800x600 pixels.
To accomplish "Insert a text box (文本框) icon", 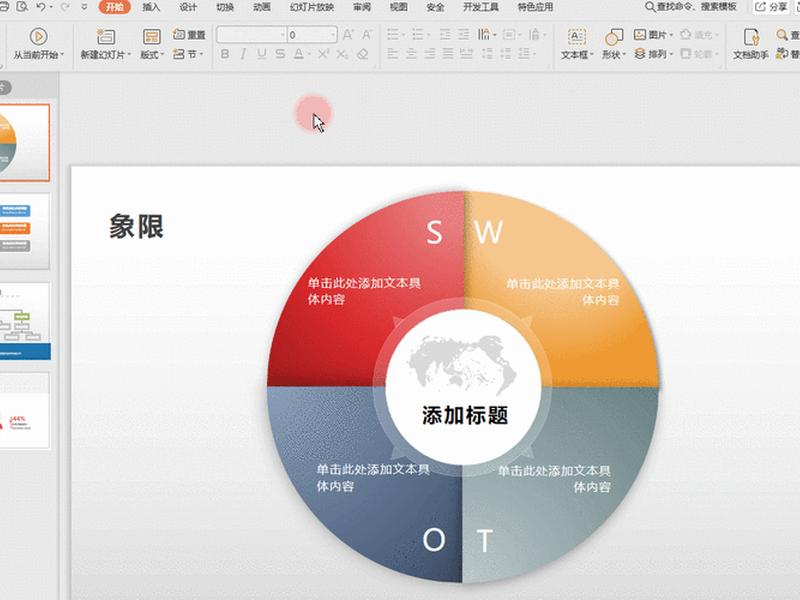I will (576, 37).
